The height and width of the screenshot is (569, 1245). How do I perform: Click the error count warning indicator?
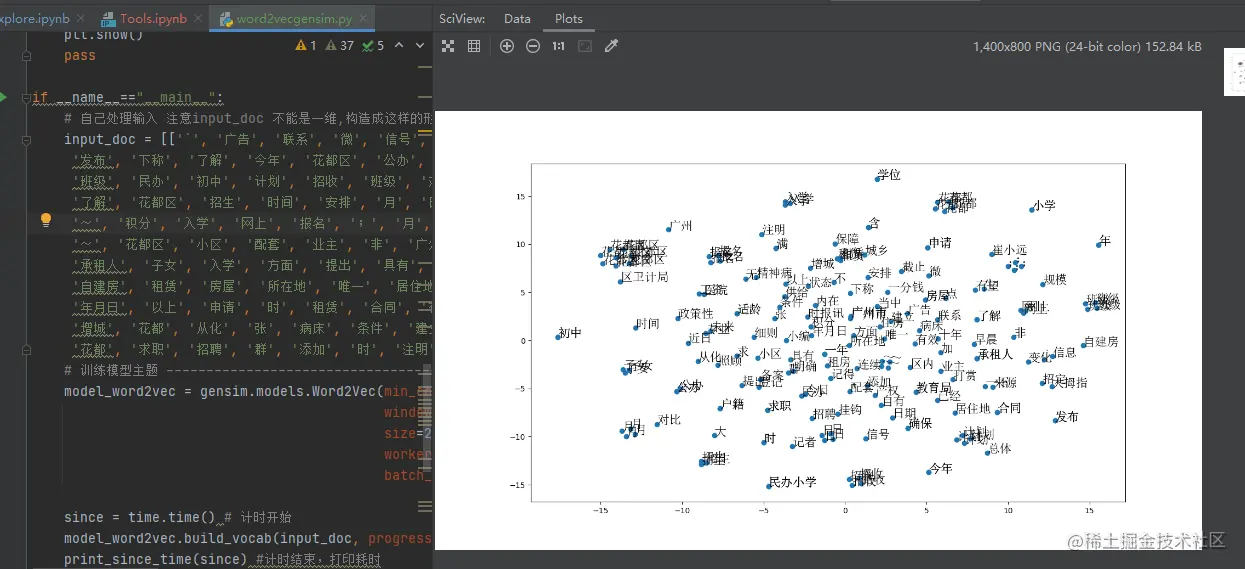[x=306, y=45]
